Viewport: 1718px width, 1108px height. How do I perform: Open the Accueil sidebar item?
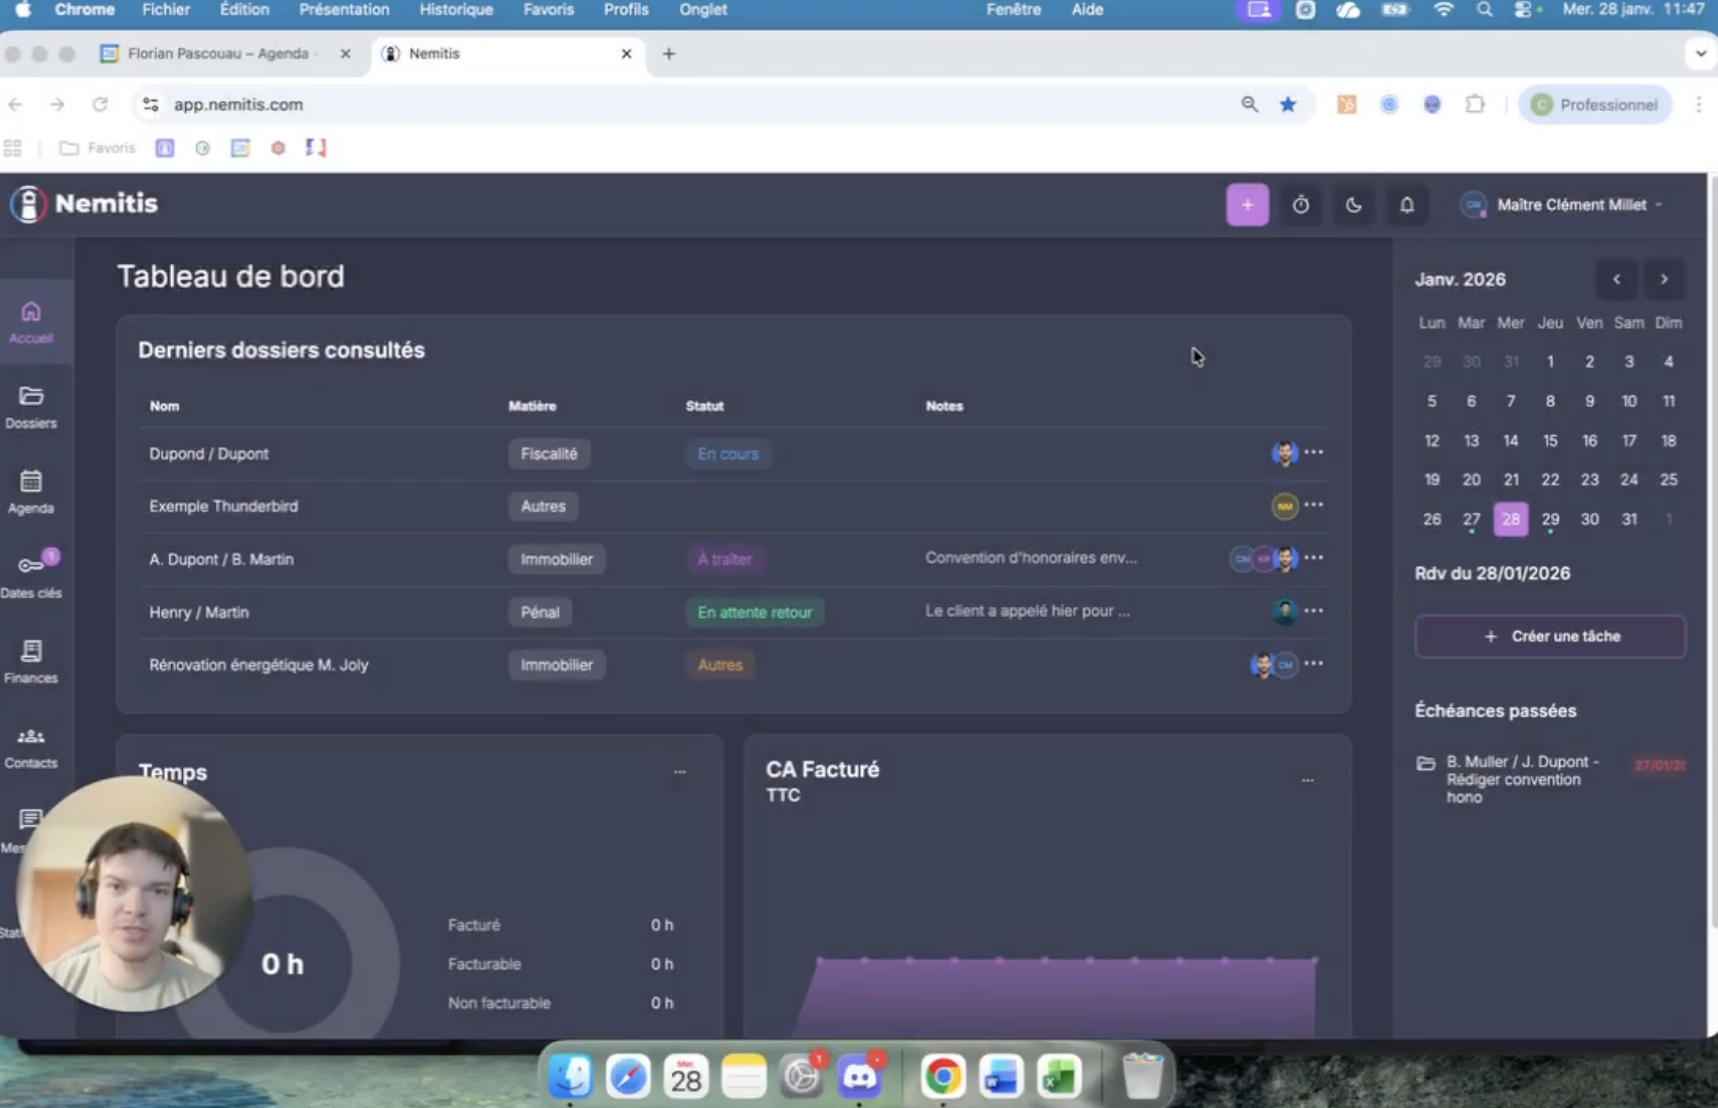[31, 322]
